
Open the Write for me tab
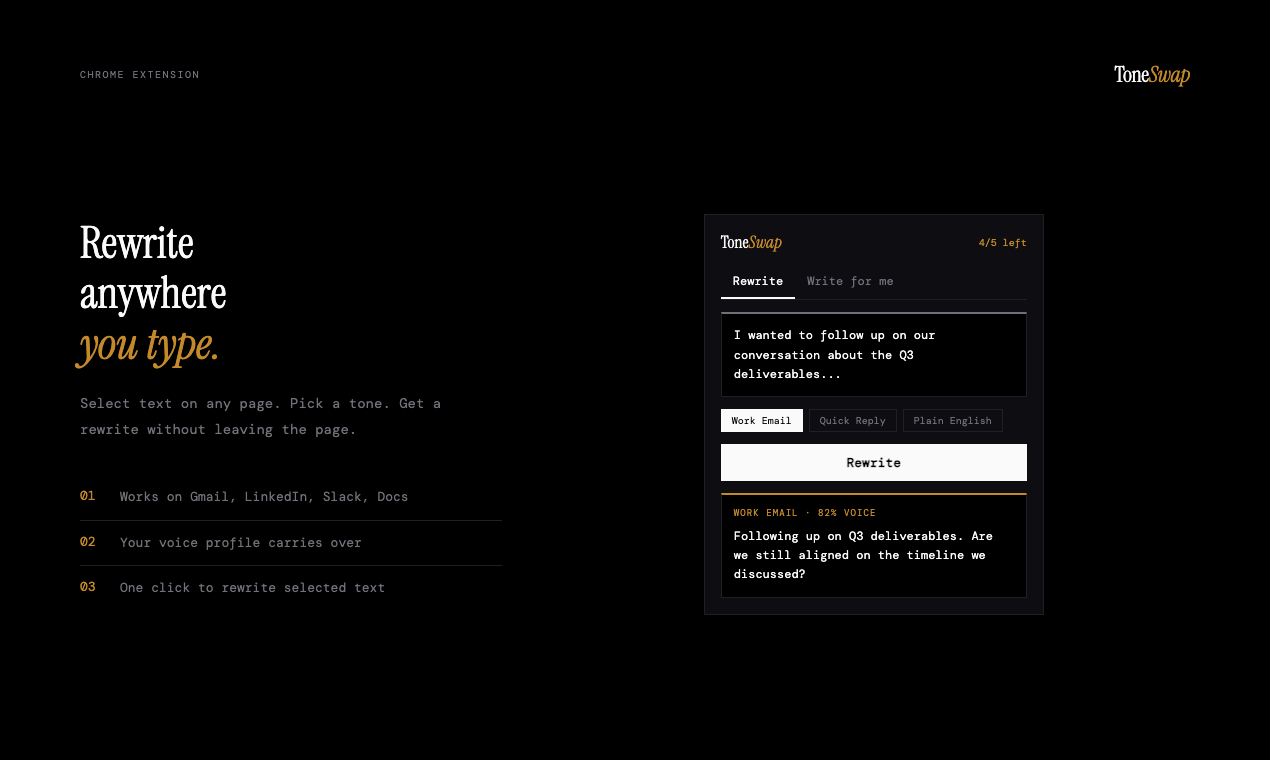850,281
